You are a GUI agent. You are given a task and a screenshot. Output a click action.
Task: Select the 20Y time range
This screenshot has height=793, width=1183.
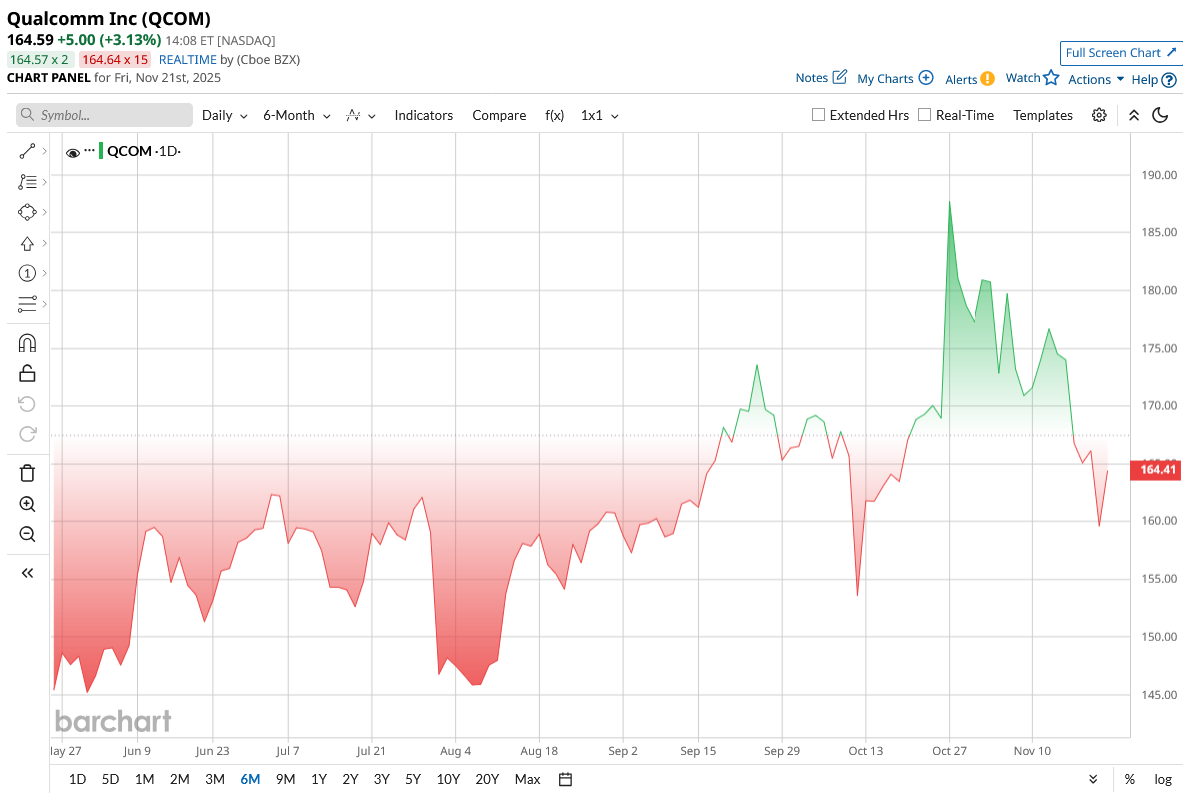487,779
